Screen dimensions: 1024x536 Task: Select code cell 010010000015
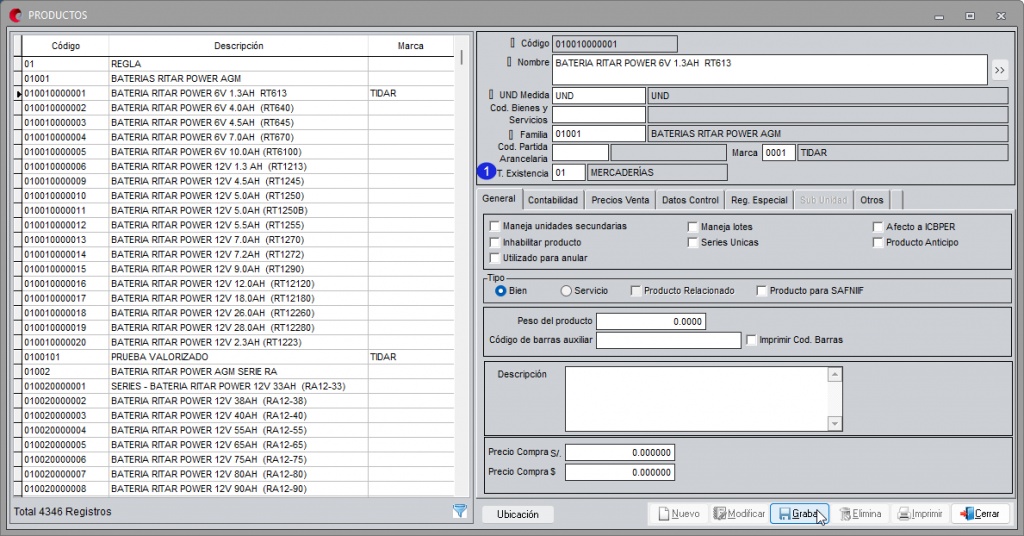[65, 269]
